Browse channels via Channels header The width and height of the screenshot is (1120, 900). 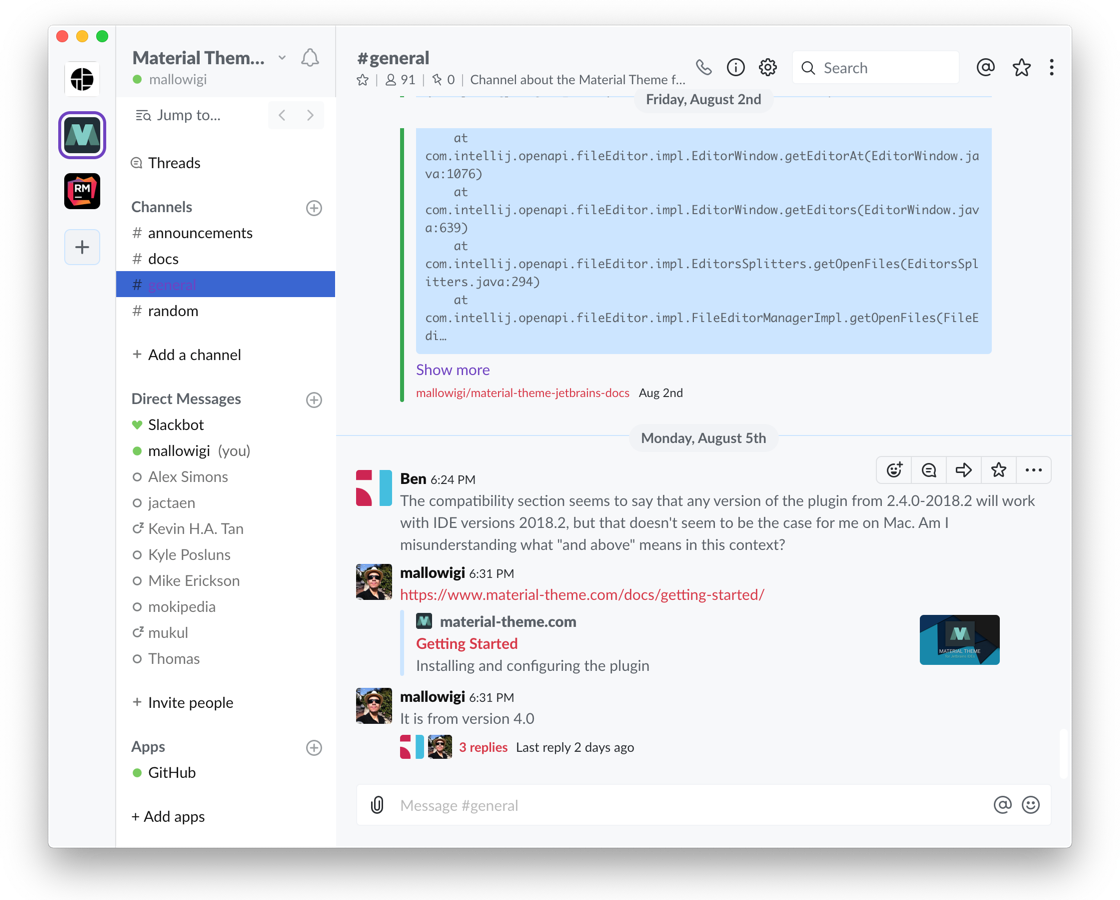pos(161,207)
